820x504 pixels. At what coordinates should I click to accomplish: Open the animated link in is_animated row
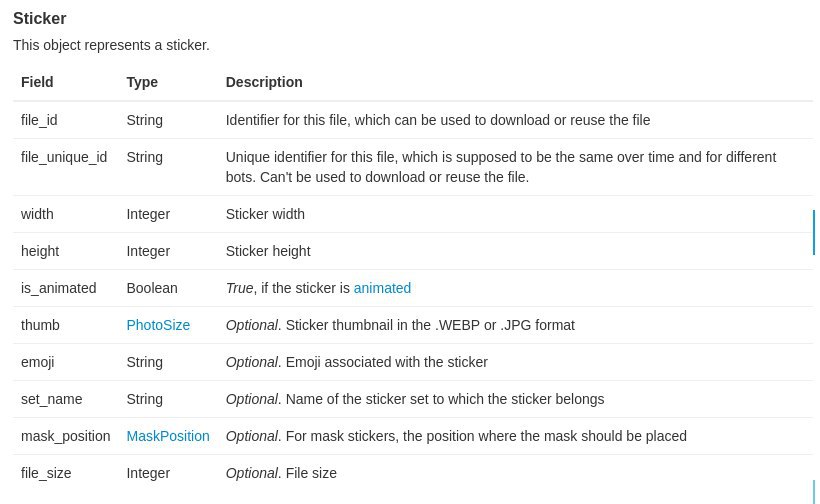[x=382, y=288]
